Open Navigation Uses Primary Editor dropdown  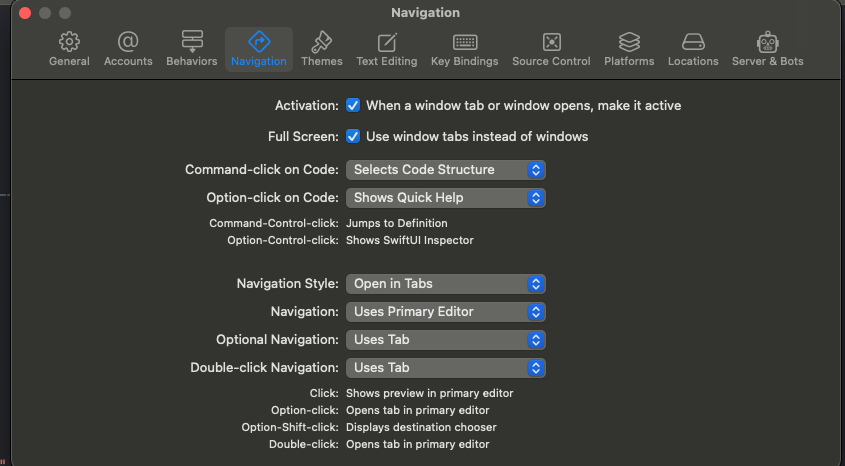click(446, 312)
